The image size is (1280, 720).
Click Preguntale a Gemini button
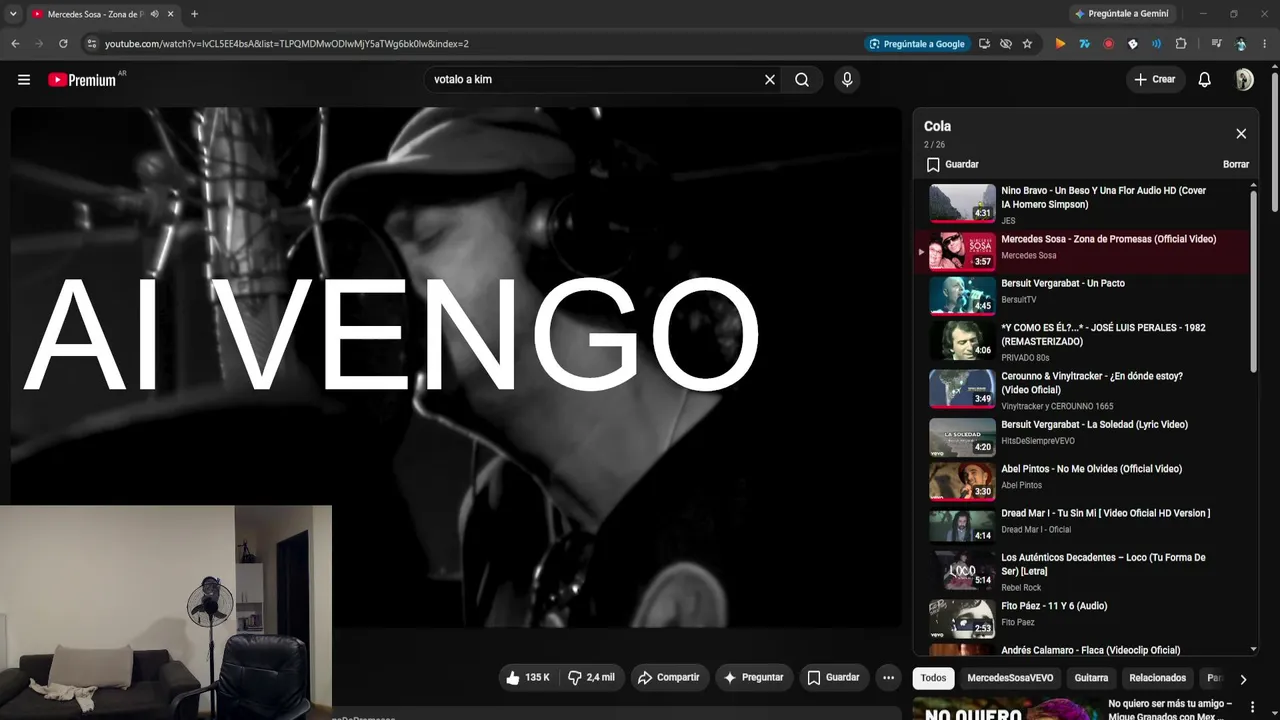click(1120, 14)
